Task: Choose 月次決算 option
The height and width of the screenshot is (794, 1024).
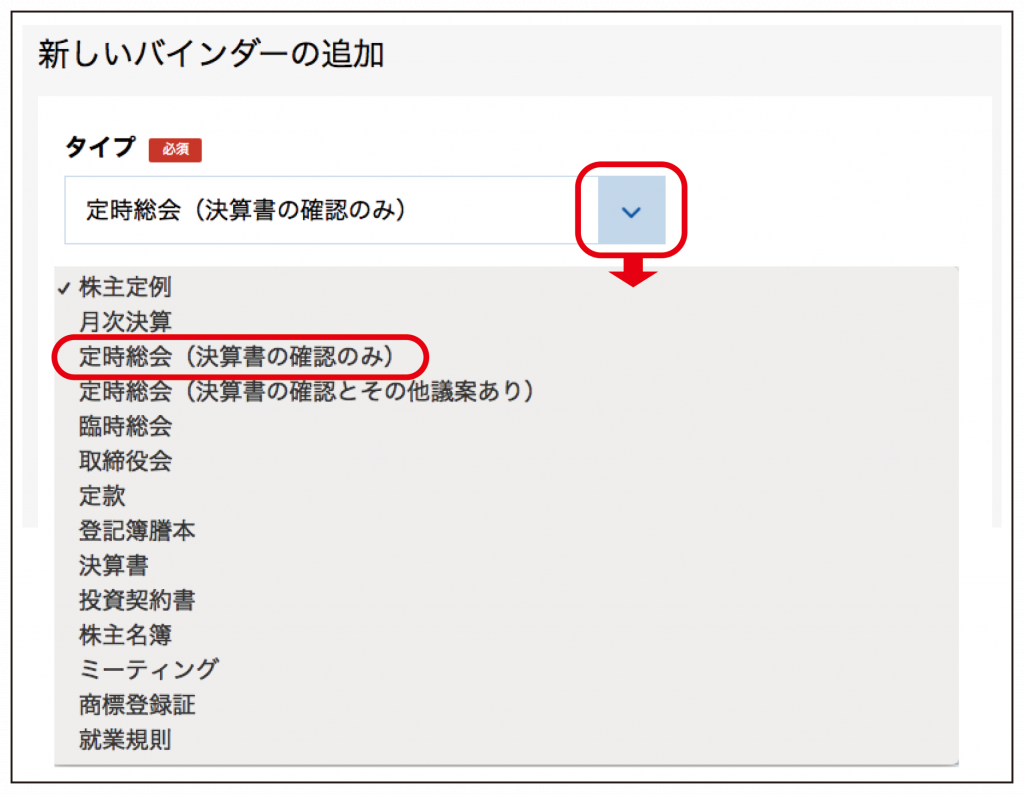Action: point(125,322)
